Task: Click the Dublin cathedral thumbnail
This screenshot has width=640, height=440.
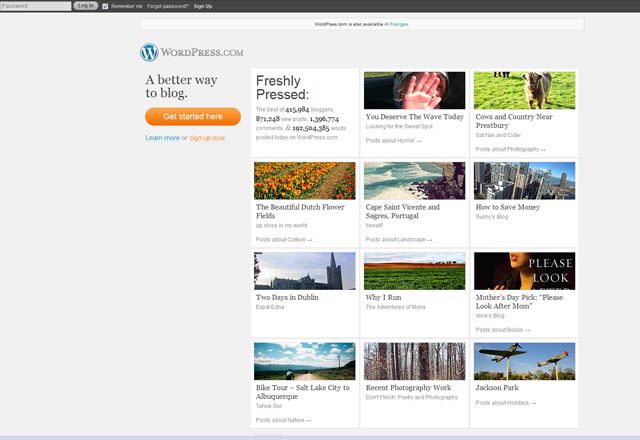Action: pos(304,271)
